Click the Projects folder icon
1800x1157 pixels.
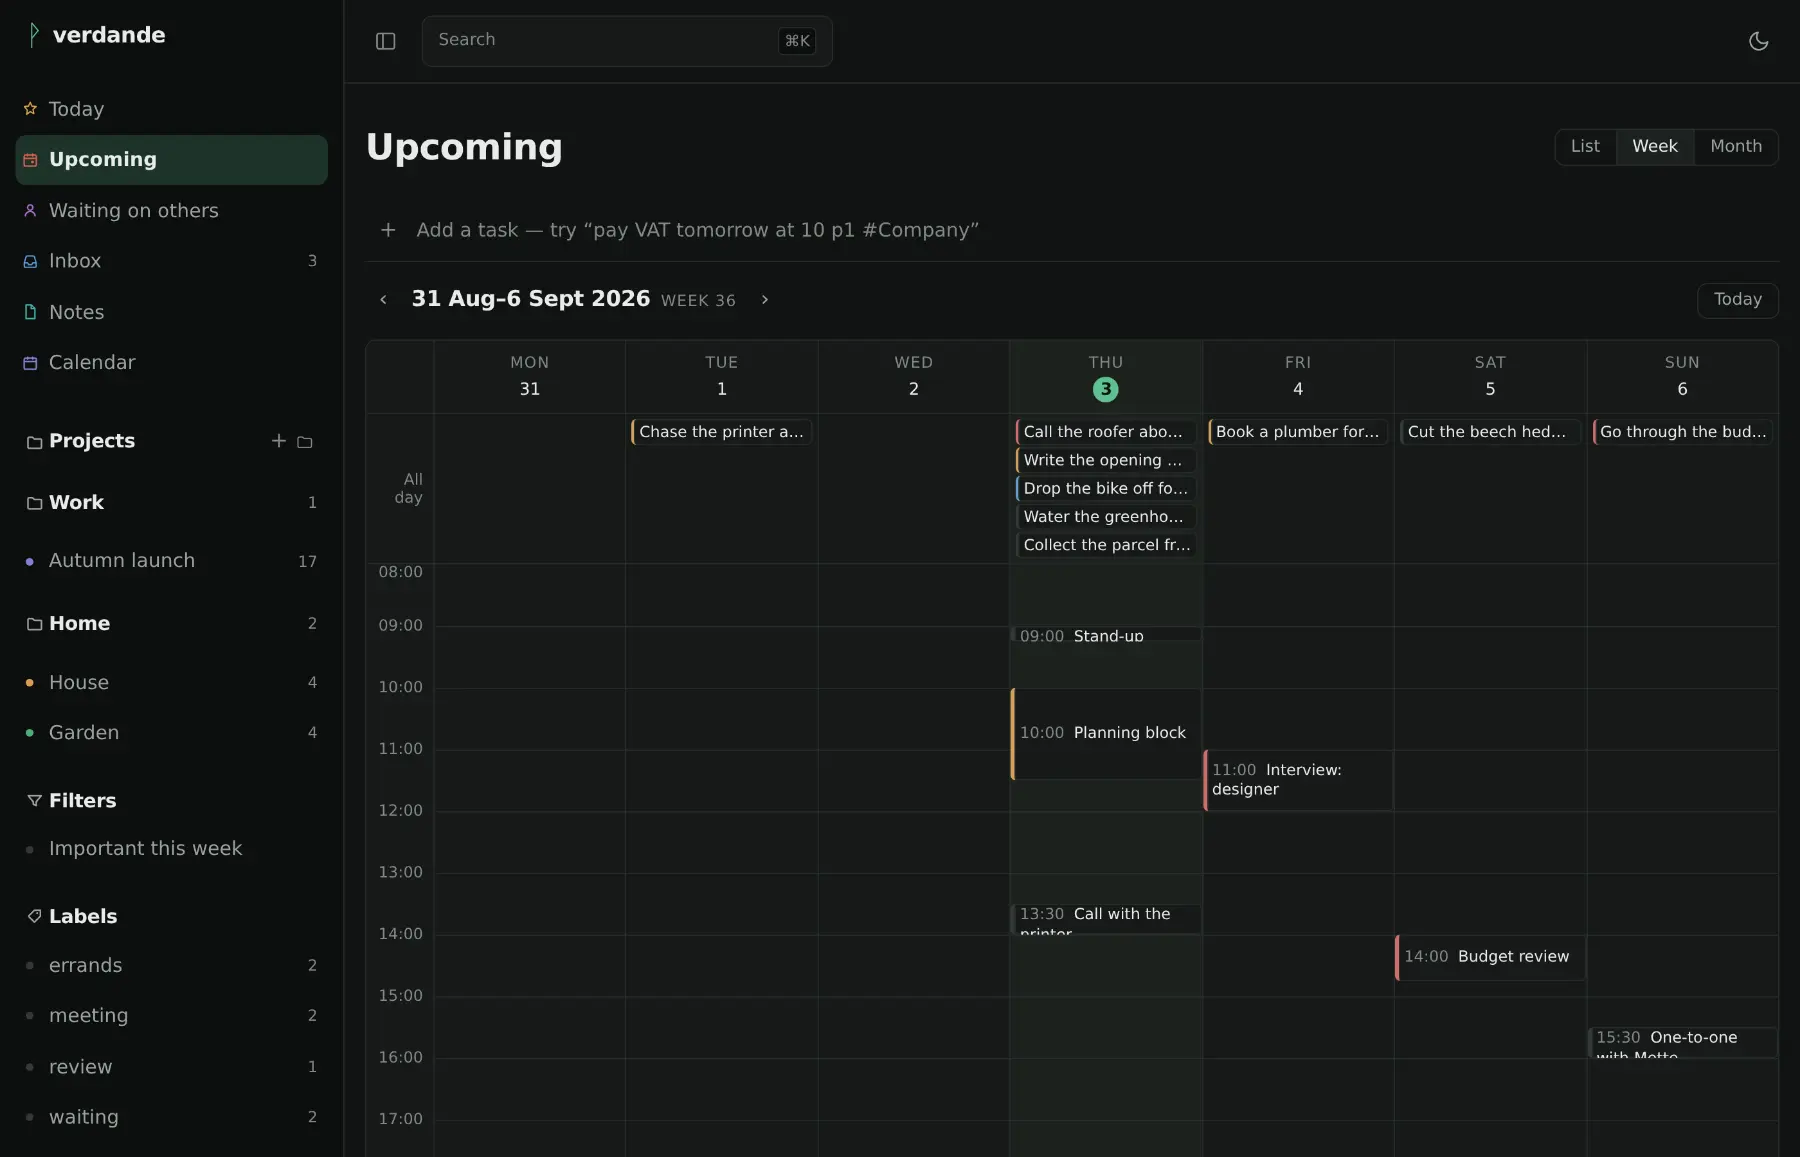(x=34, y=442)
